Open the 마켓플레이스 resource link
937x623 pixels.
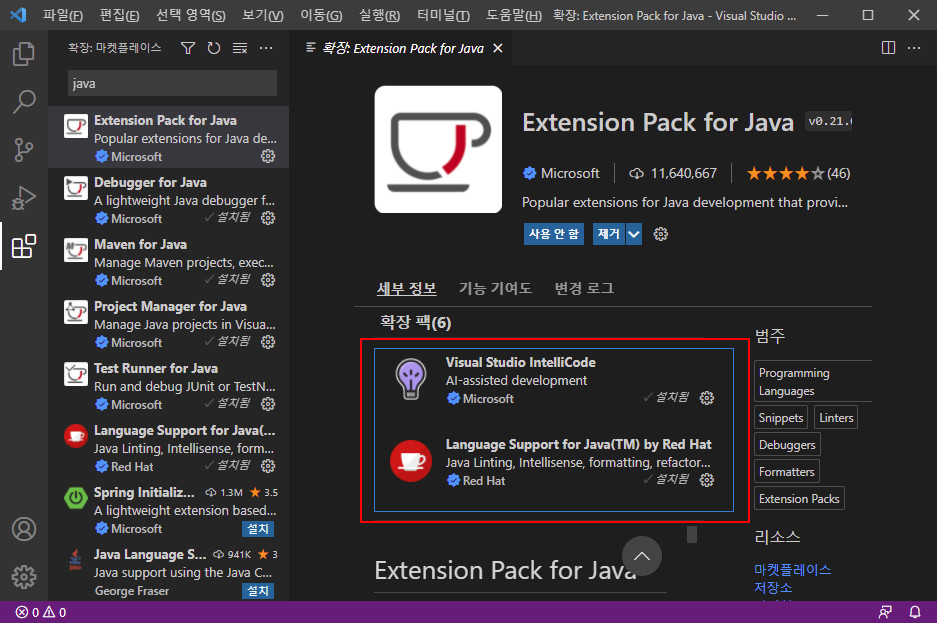coord(792,570)
